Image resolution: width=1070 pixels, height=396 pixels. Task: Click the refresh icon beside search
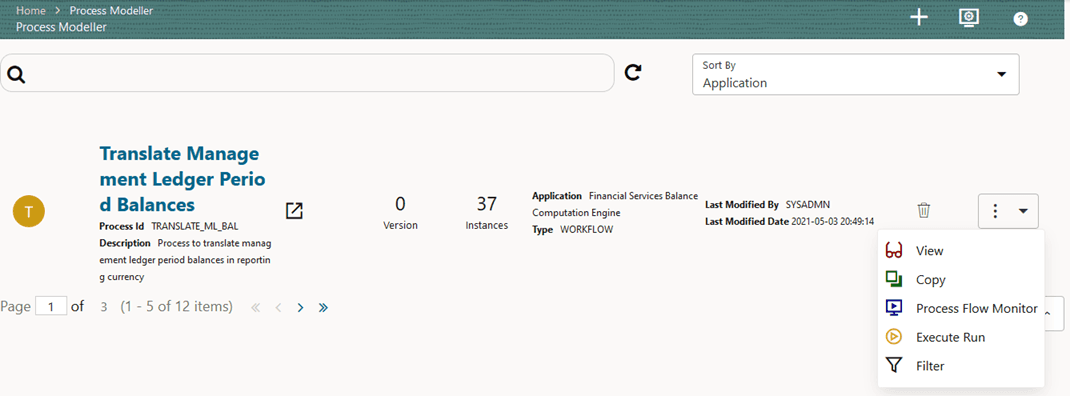[x=633, y=72]
